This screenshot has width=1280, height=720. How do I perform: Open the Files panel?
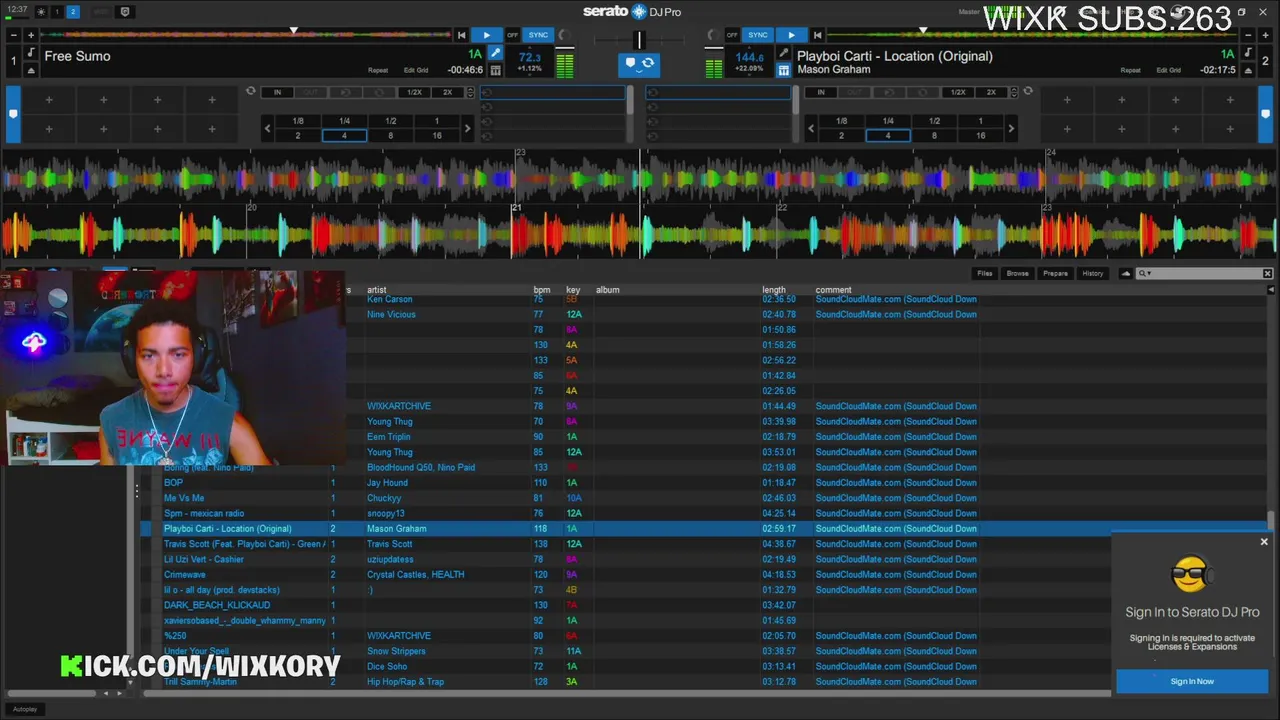[985, 273]
